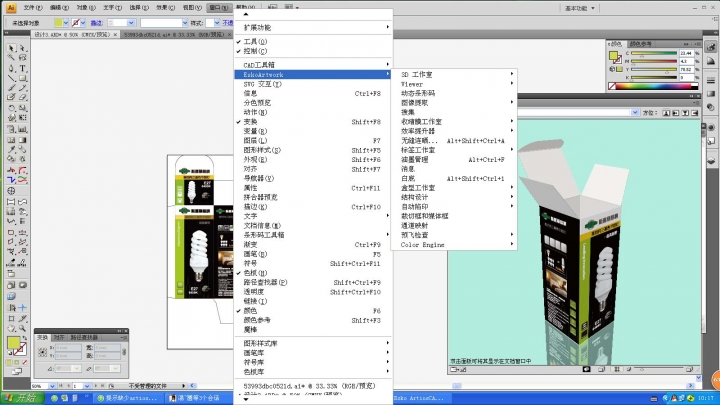Click the Illustrator Ai logo icon
The height and width of the screenshot is (405, 720).
(x=11, y=7)
